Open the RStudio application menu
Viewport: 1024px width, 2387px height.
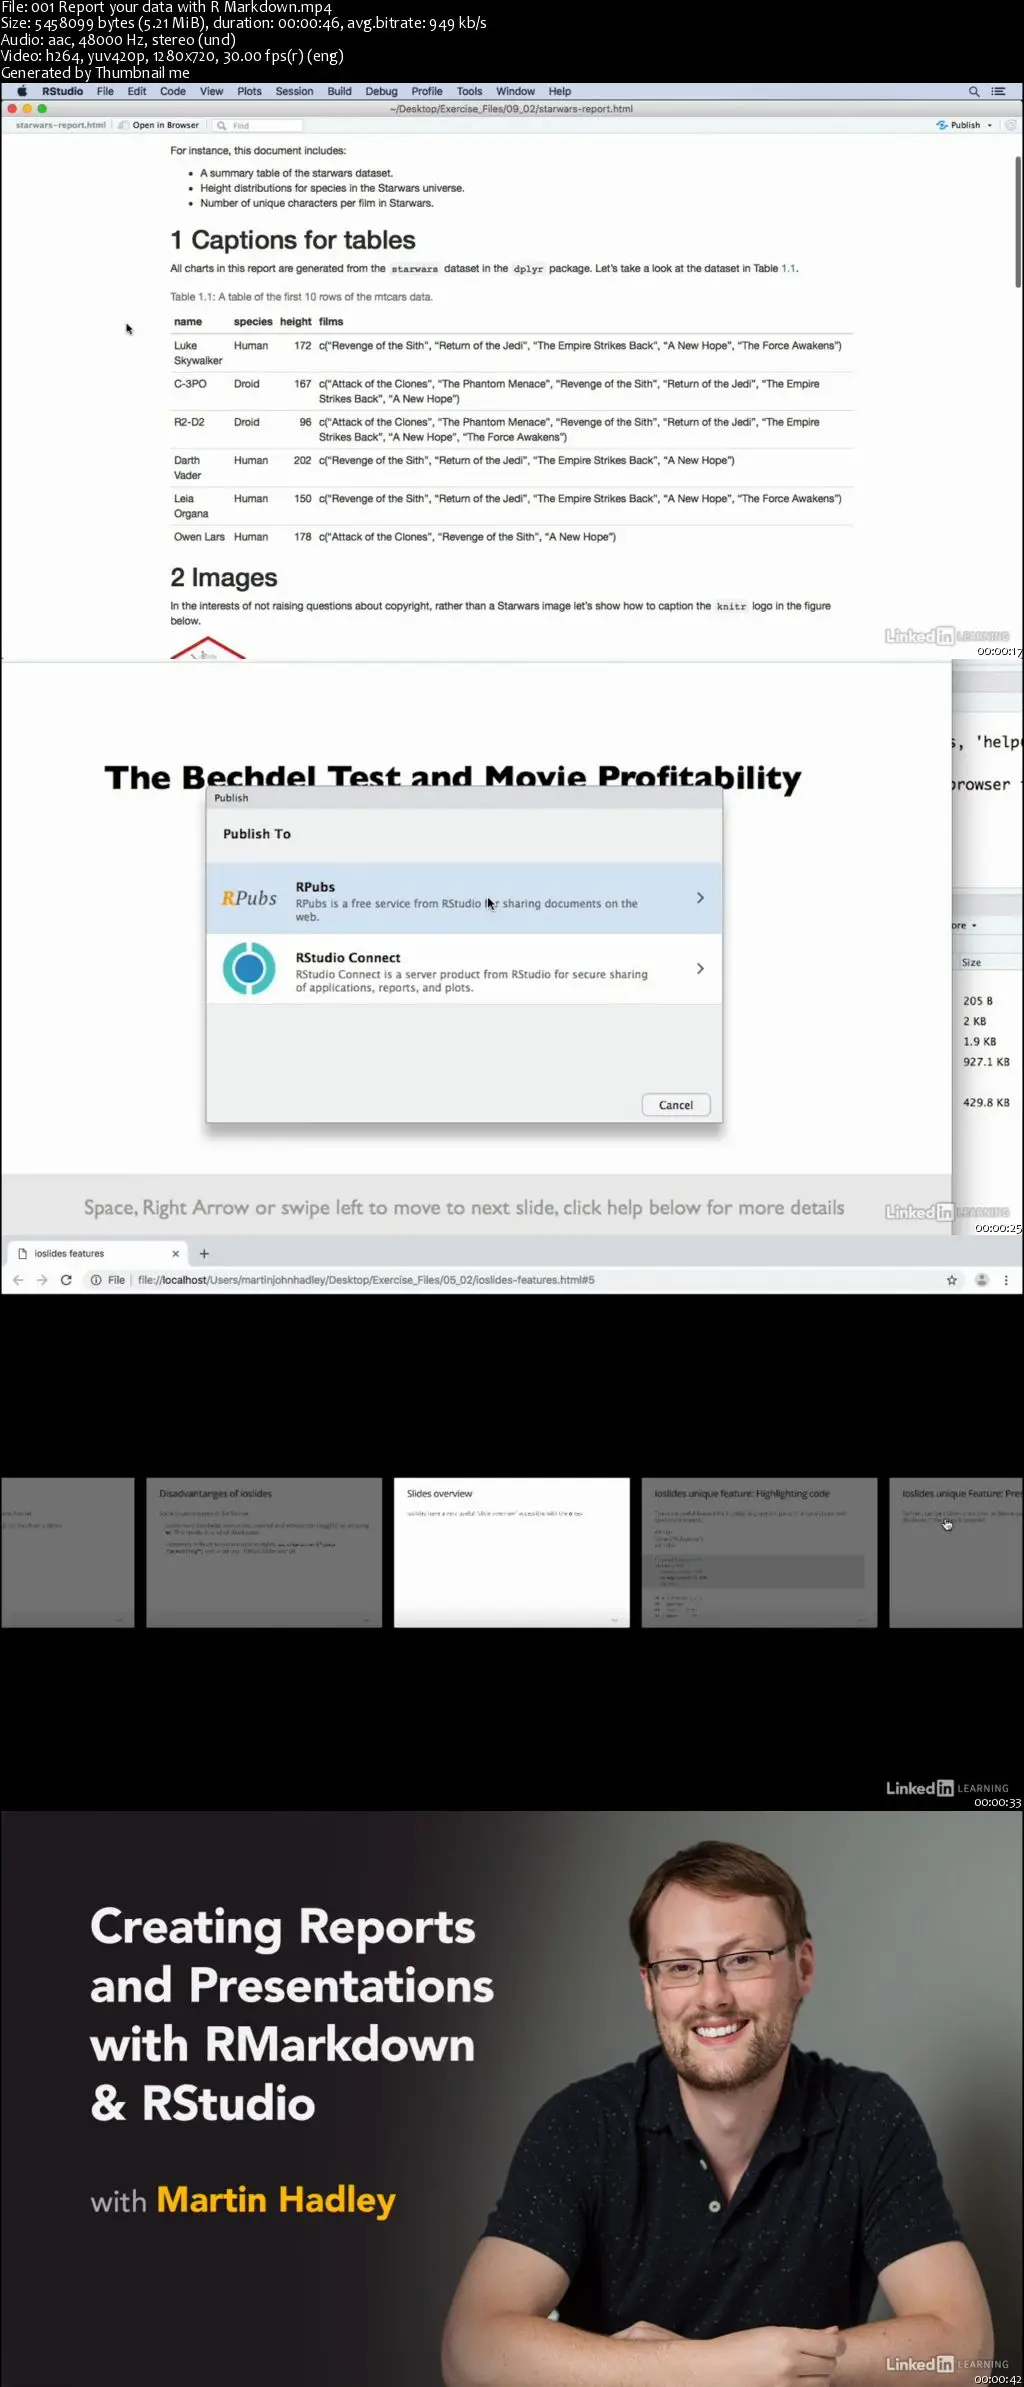pyautogui.click(x=63, y=91)
